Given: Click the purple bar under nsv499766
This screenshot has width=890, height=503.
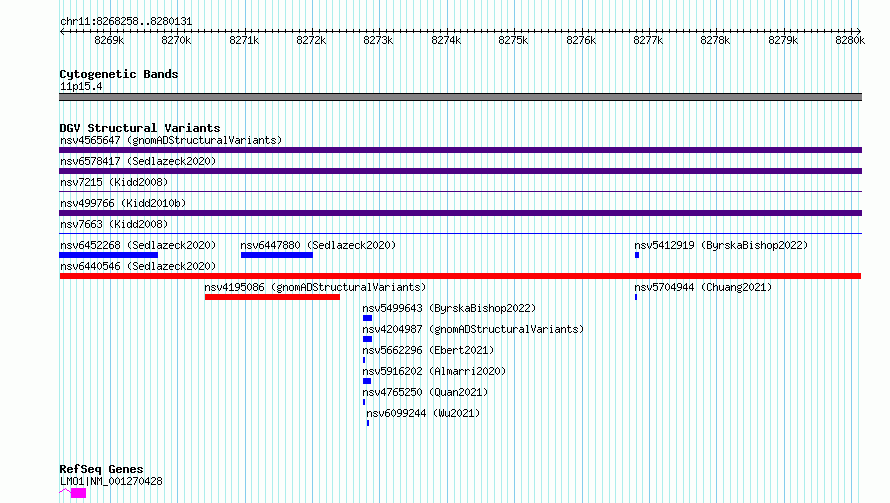Looking at the screenshot, I should click(460, 213).
